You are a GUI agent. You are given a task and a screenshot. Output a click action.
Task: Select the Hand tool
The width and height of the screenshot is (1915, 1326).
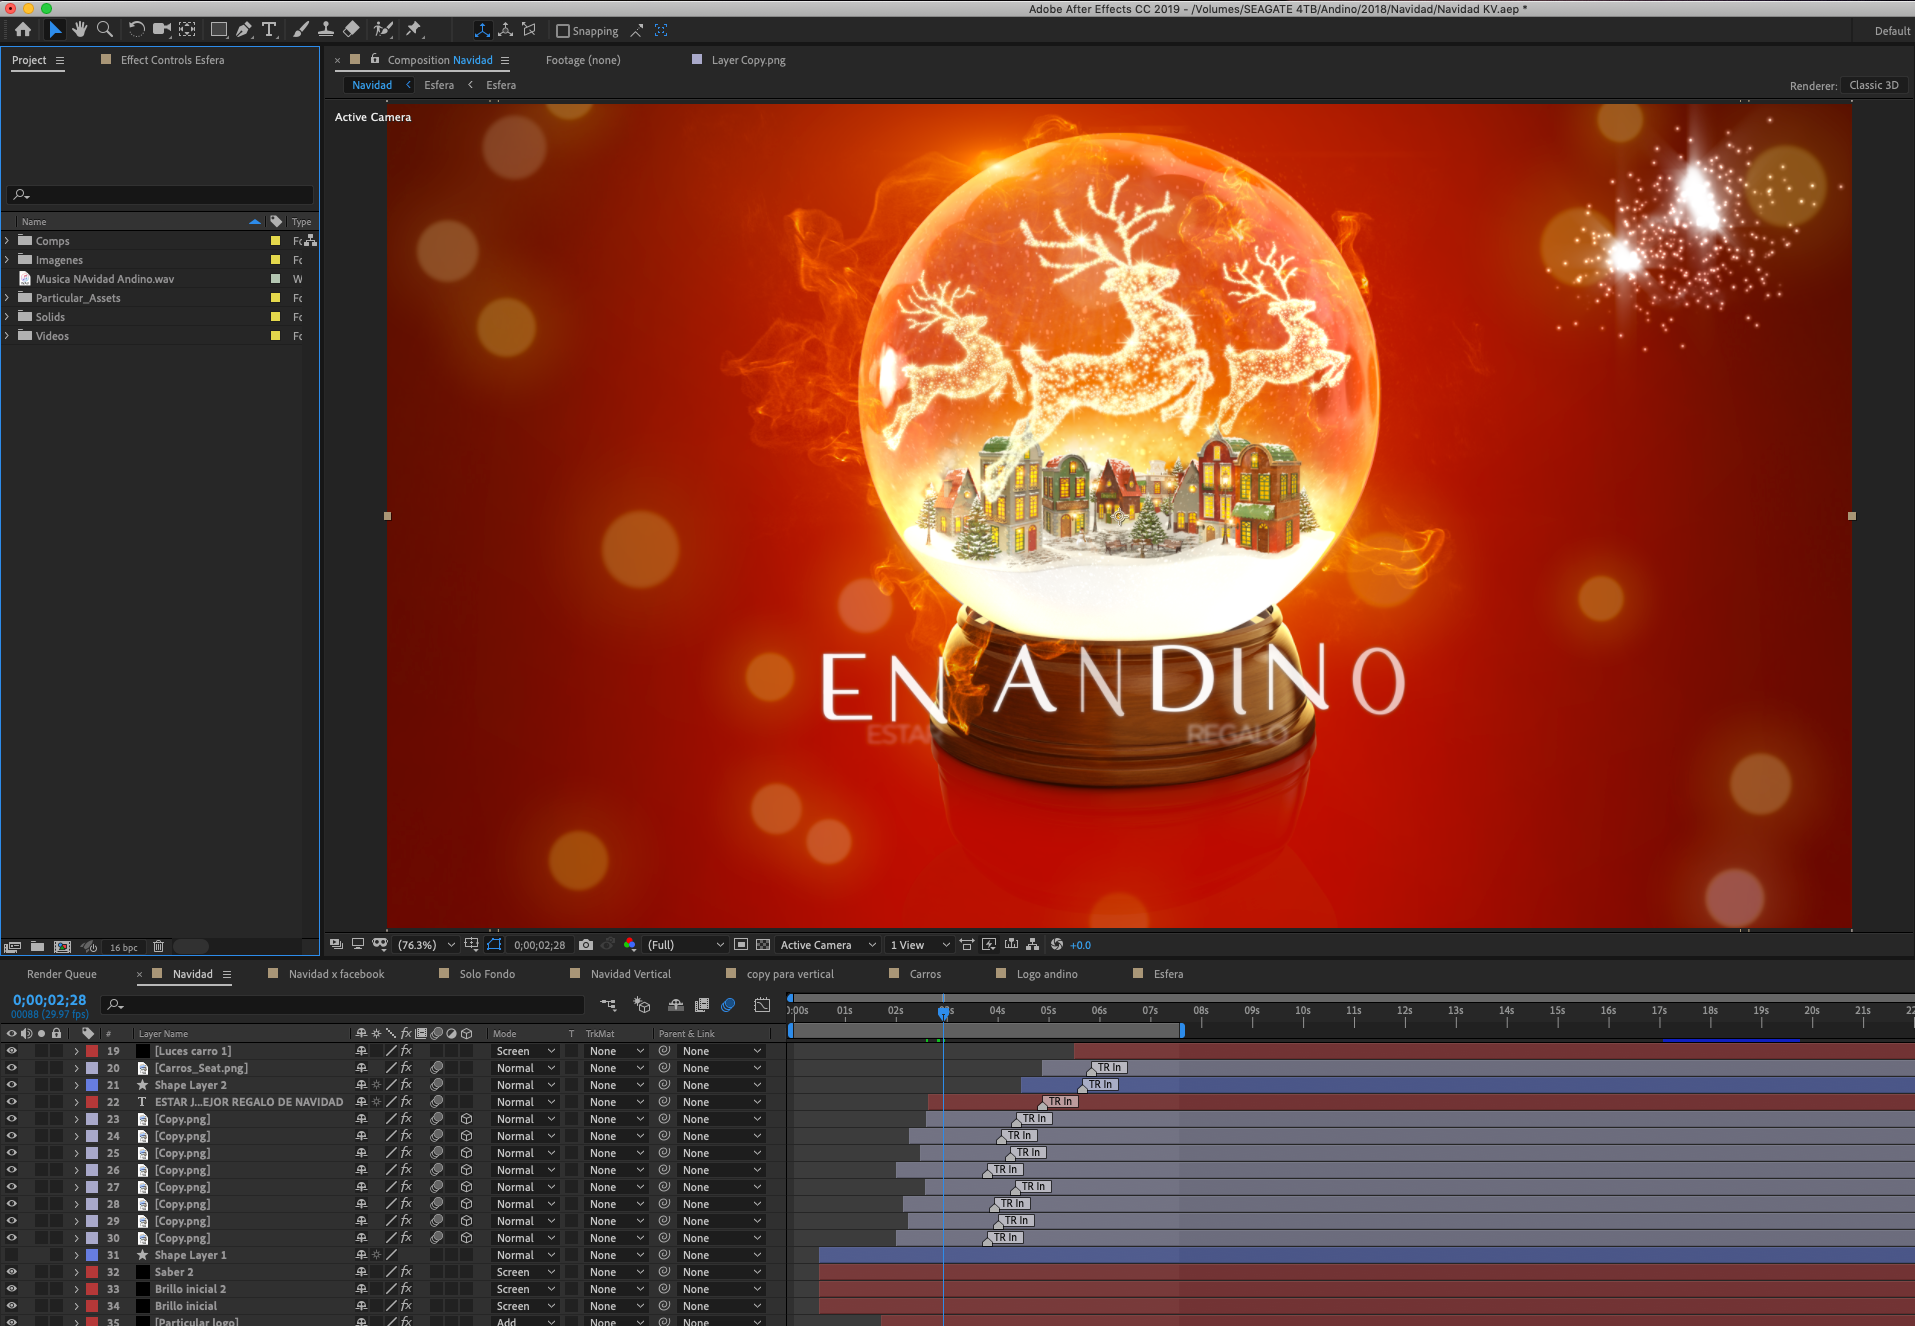pyautogui.click(x=79, y=30)
